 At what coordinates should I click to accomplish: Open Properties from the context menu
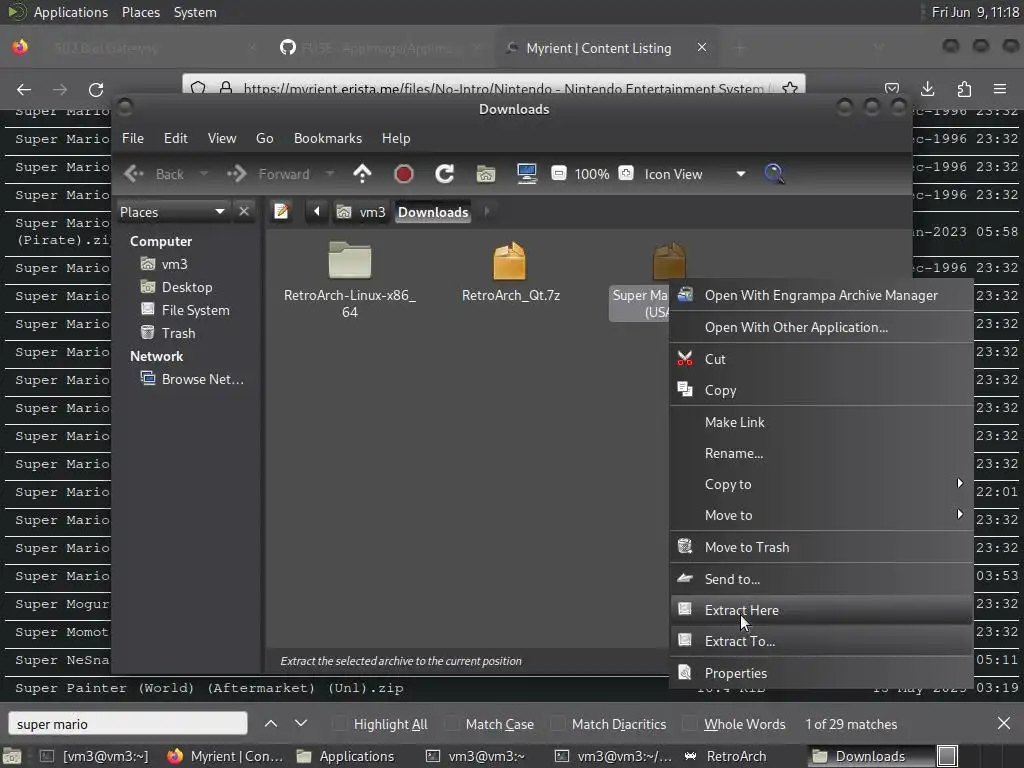821,673
